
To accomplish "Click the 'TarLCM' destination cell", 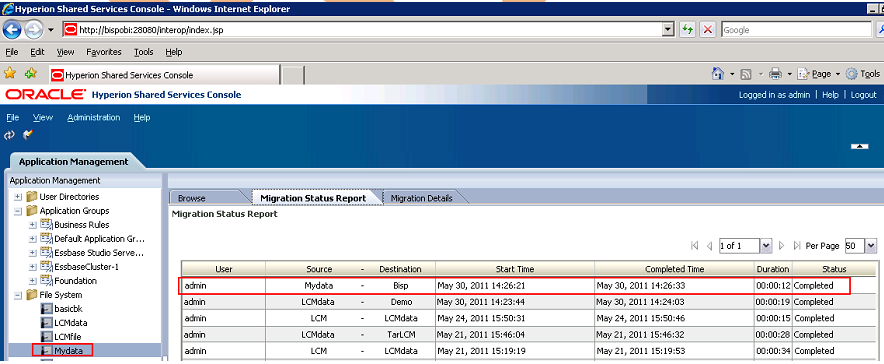I will 400,334.
